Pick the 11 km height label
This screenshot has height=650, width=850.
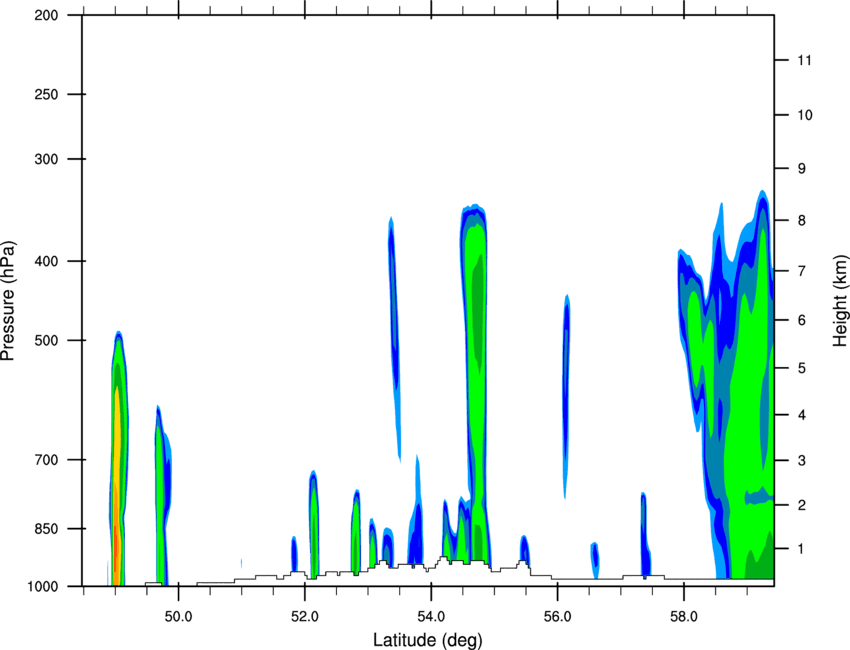804,60
